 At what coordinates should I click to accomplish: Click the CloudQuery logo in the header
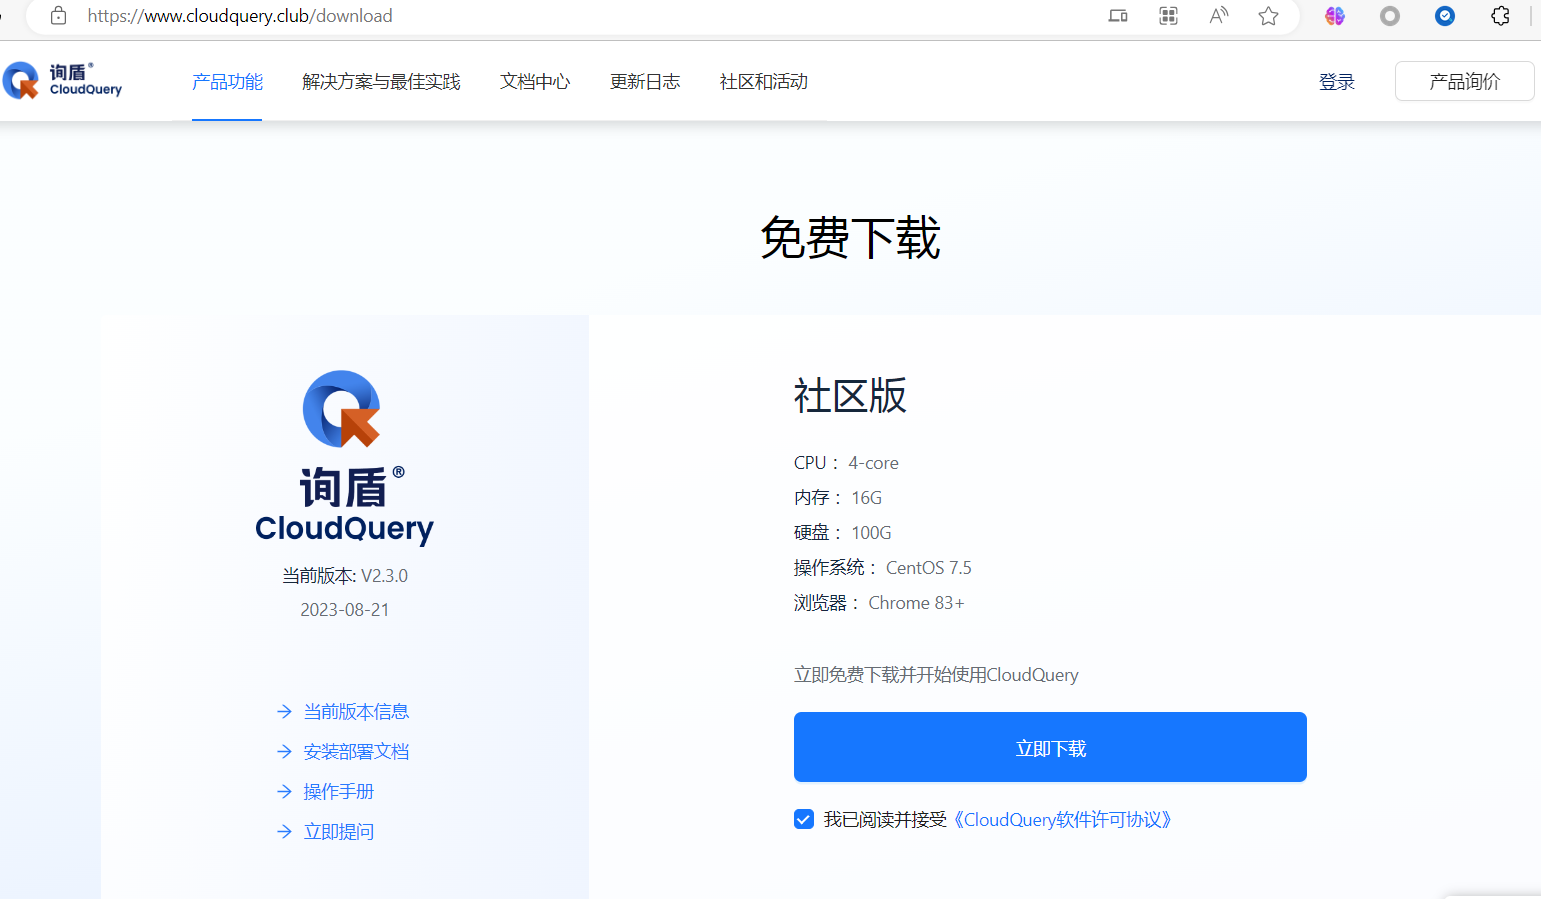[x=62, y=81]
